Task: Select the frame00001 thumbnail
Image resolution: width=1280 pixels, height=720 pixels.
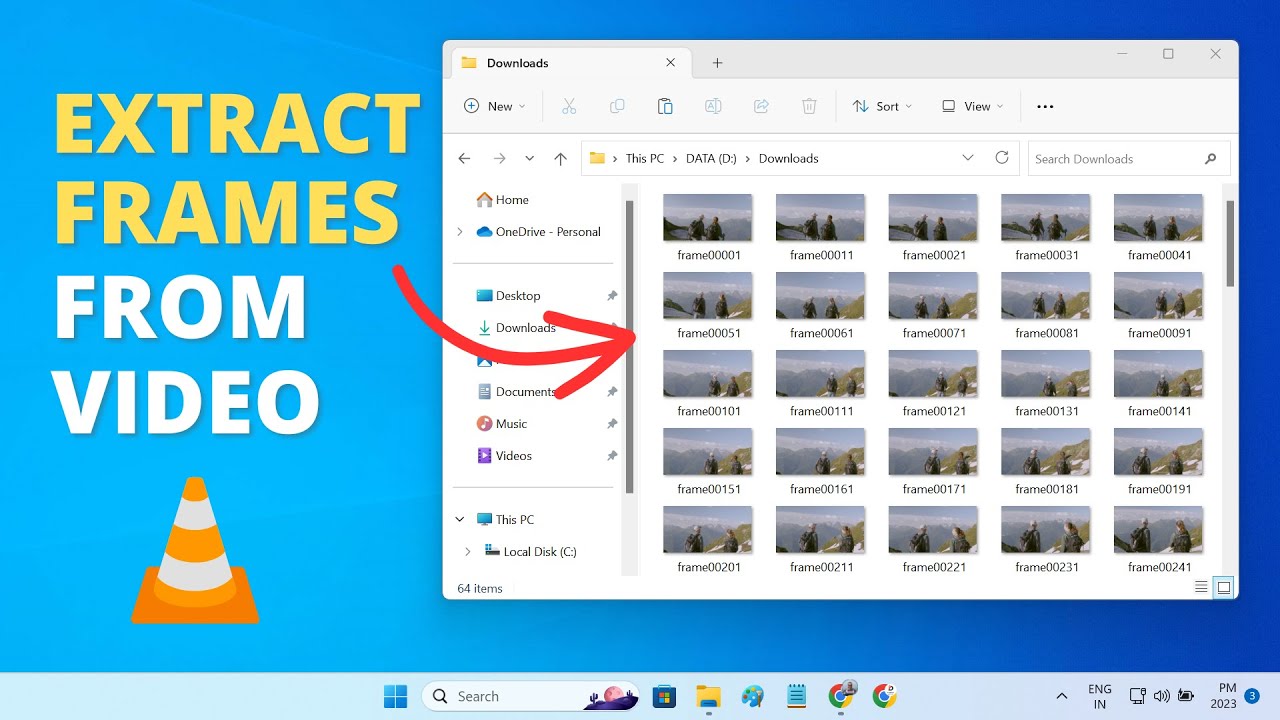Action: pos(708,218)
